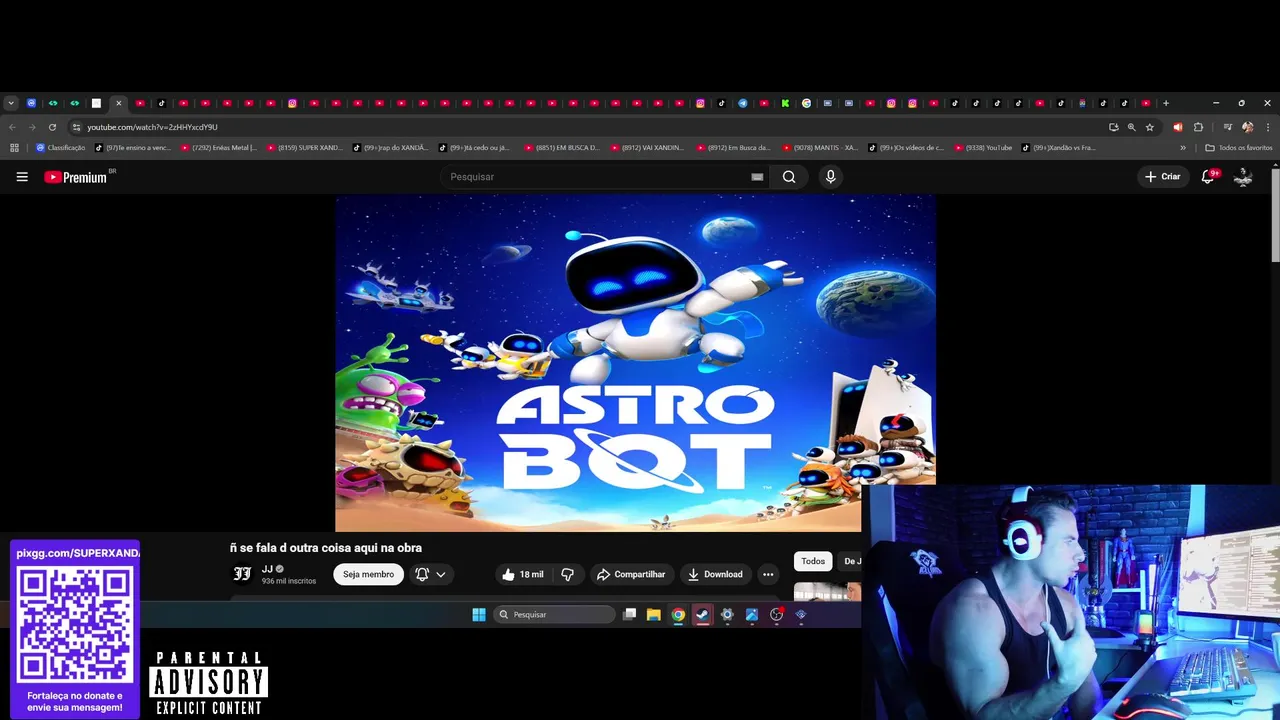Open '(99+)Xandão vs Fra...' bookmark
This screenshot has height=720, width=1280.
pos(1060,148)
